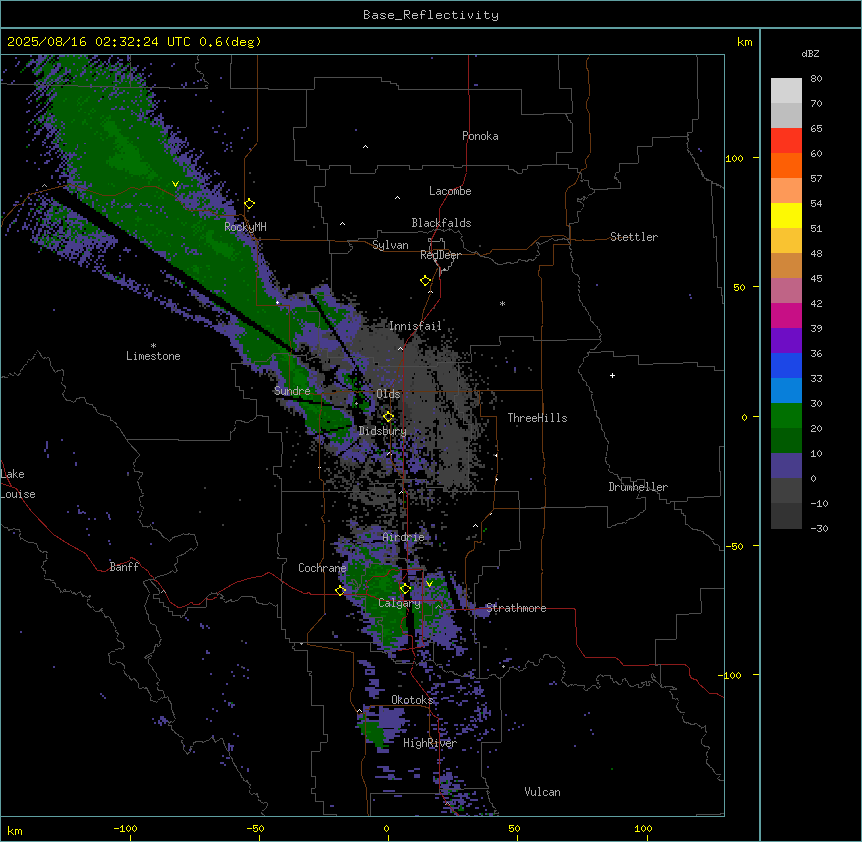Click the Okotoks town label

click(x=412, y=700)
